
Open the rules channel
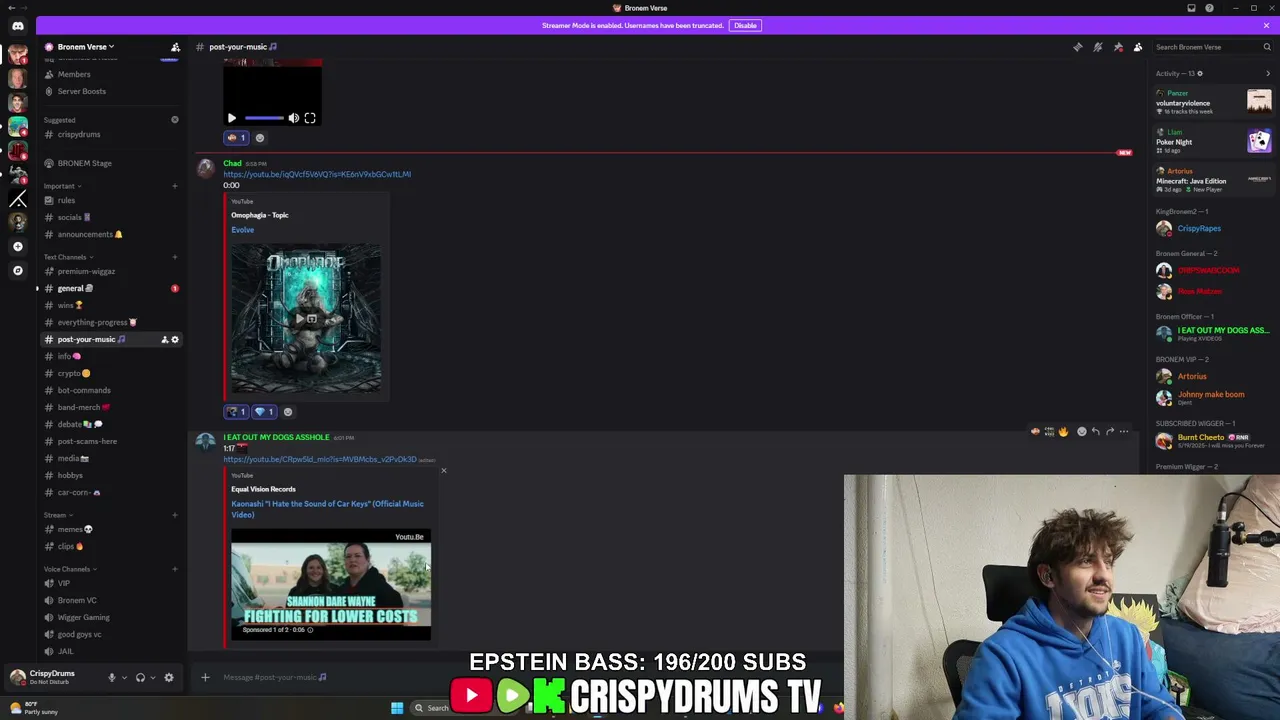click(x=111, y=200)
